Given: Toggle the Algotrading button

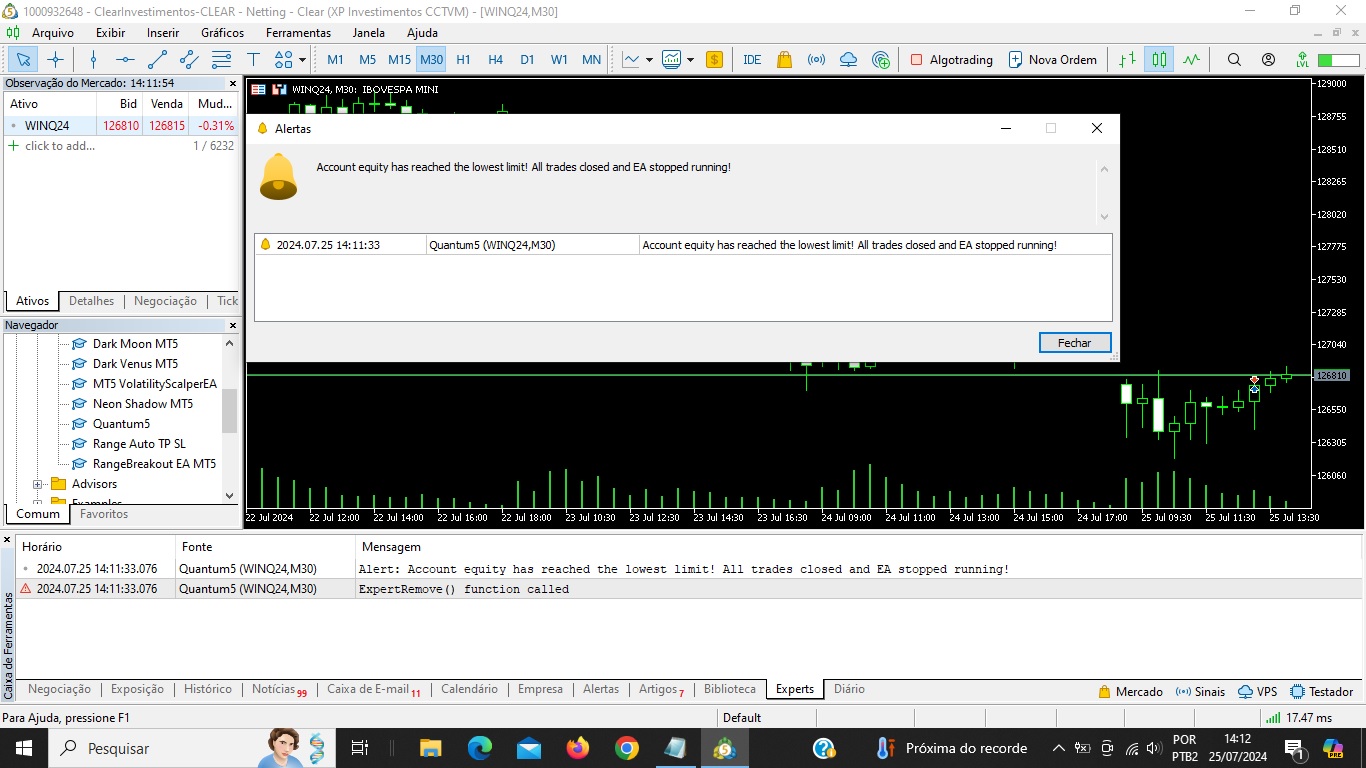Looking at the screenshot, I should coord(951,59).
